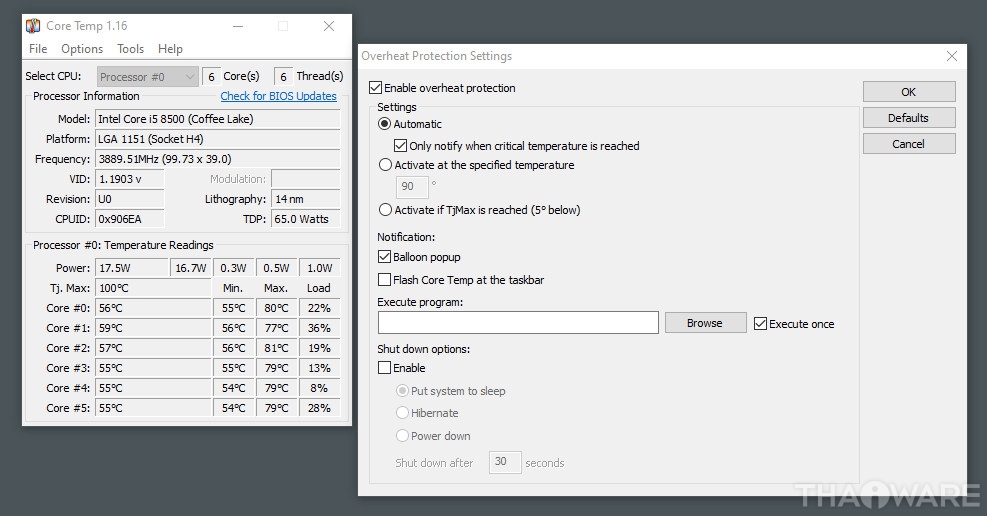Image resolution: width=987 pixels, height=516 pixels.
Task: Select the Automatic radio option
Action: 386,124
